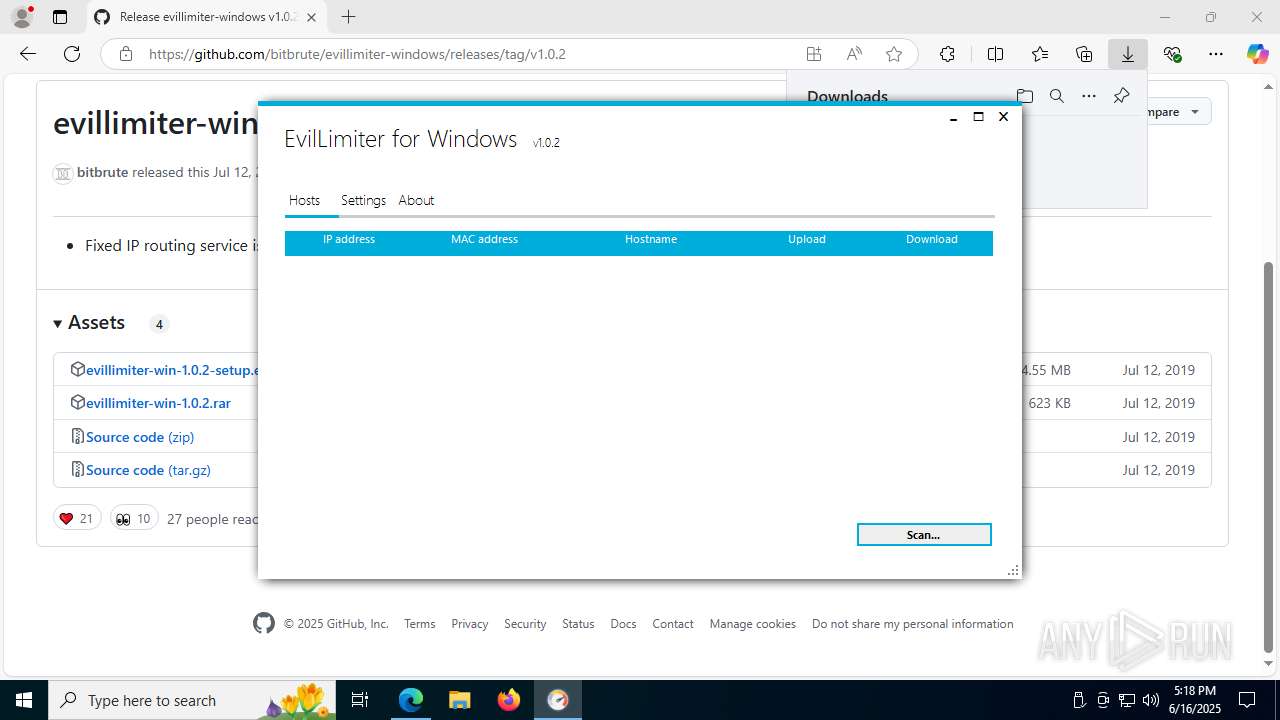
Task: Select EvilLimiter app icon in taskbar
Action: [x=558, y=700]
